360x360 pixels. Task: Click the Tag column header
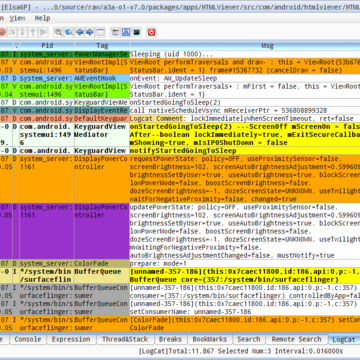tap(102, 46)
